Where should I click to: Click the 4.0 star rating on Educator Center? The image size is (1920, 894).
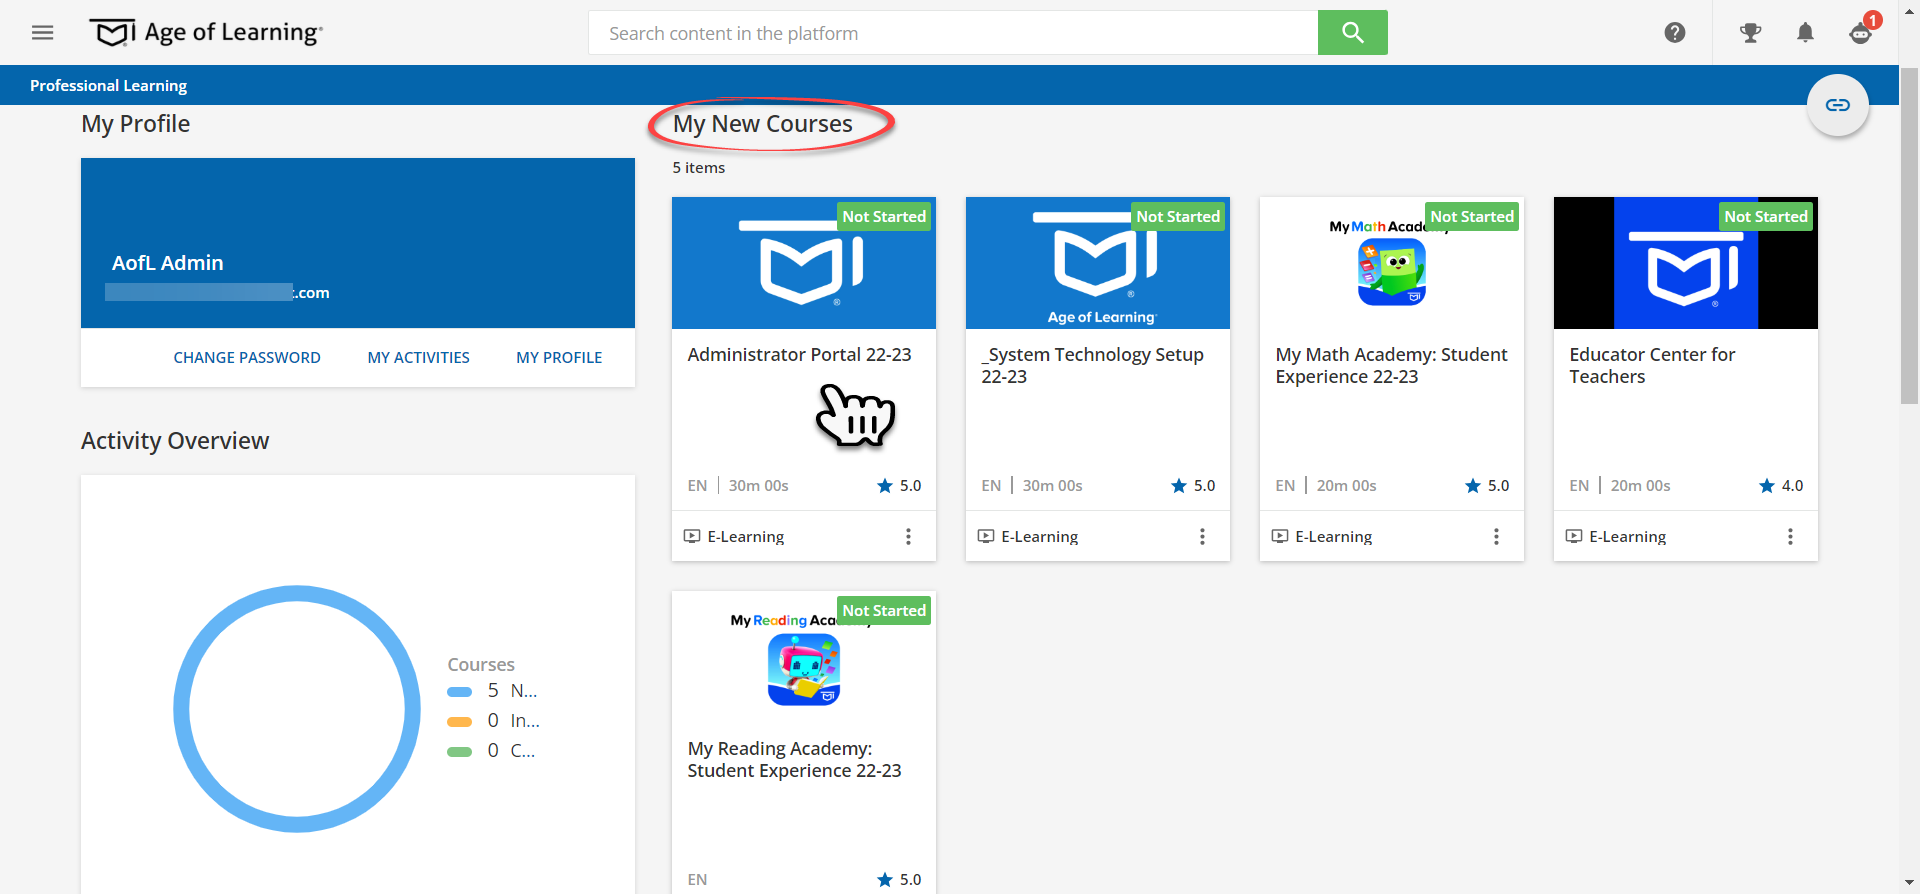[x=1781, y=486]
